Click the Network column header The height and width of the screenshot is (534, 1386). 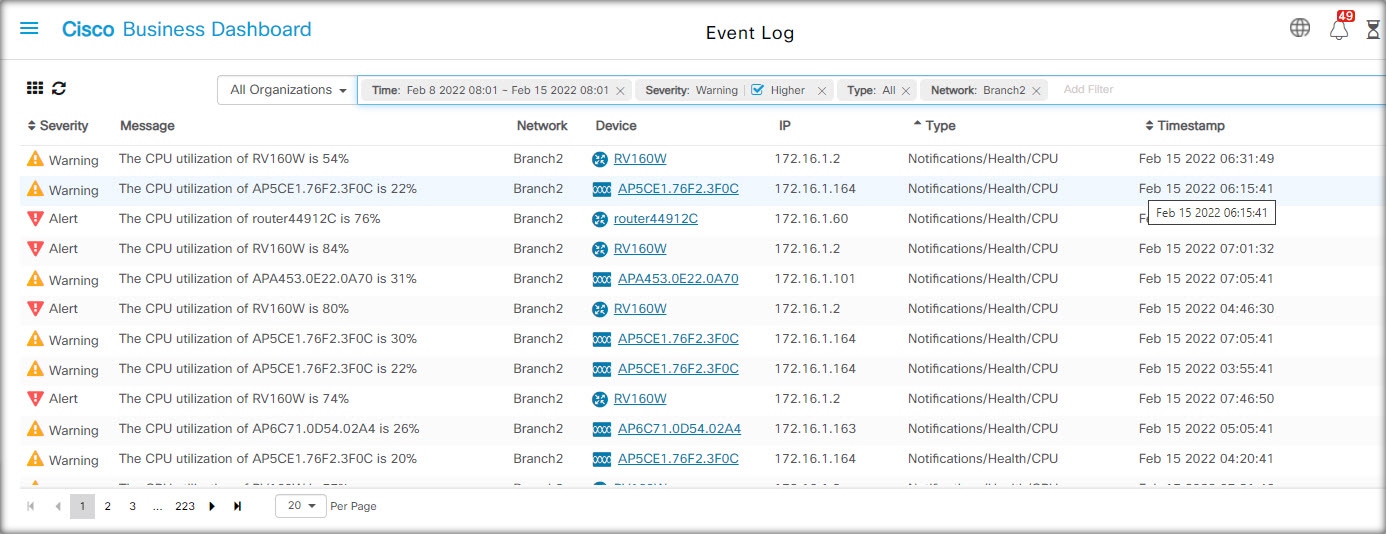coord(542,126)
